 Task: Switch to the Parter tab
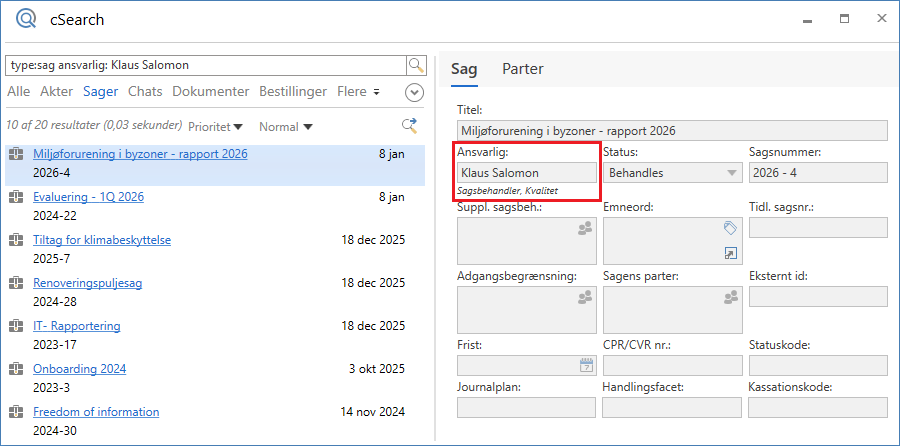tap(522, 69)
